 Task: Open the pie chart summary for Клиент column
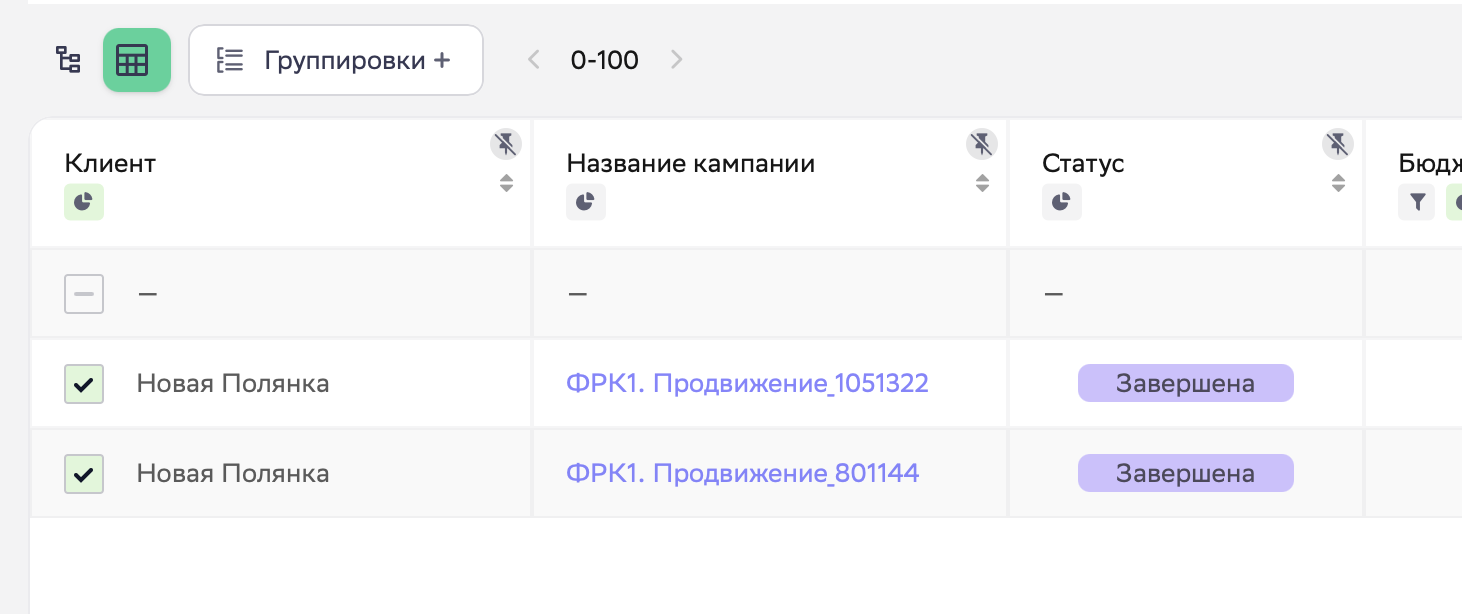83,201
